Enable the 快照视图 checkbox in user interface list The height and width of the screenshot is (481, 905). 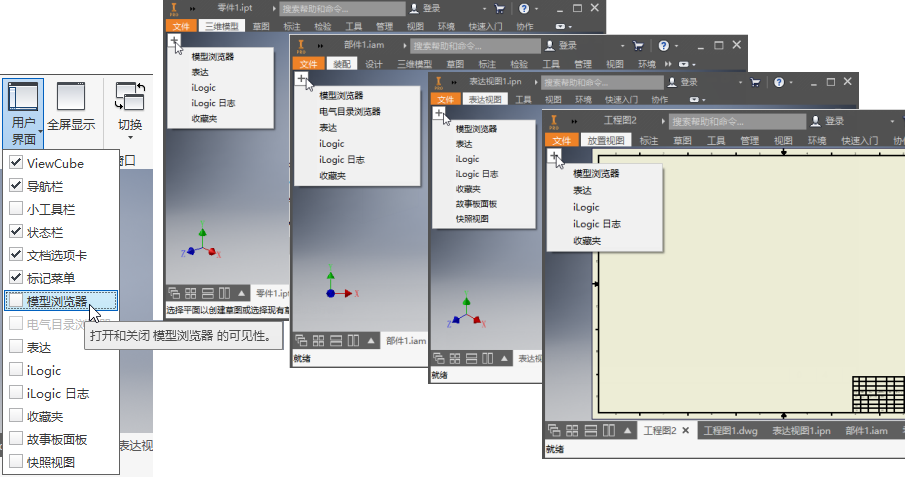tap(16, 461)
